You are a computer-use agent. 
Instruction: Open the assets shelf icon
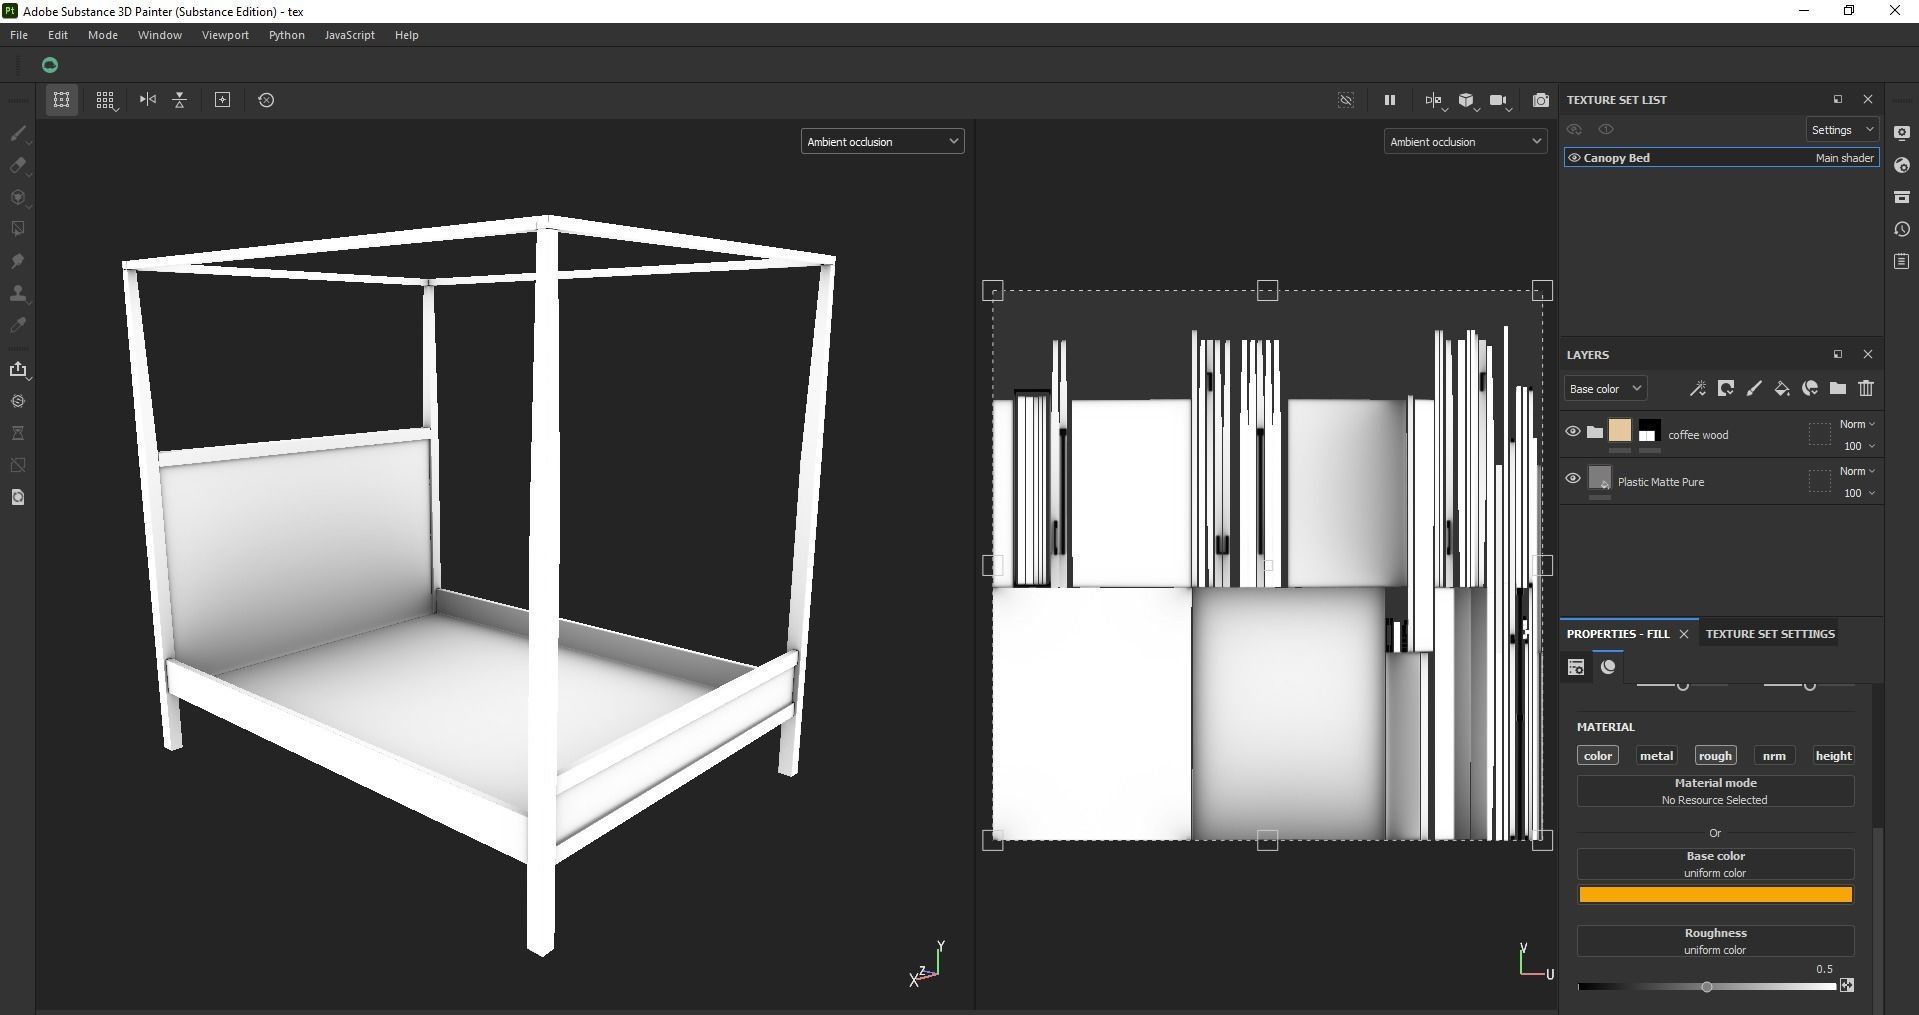[x=1902, y=197]
